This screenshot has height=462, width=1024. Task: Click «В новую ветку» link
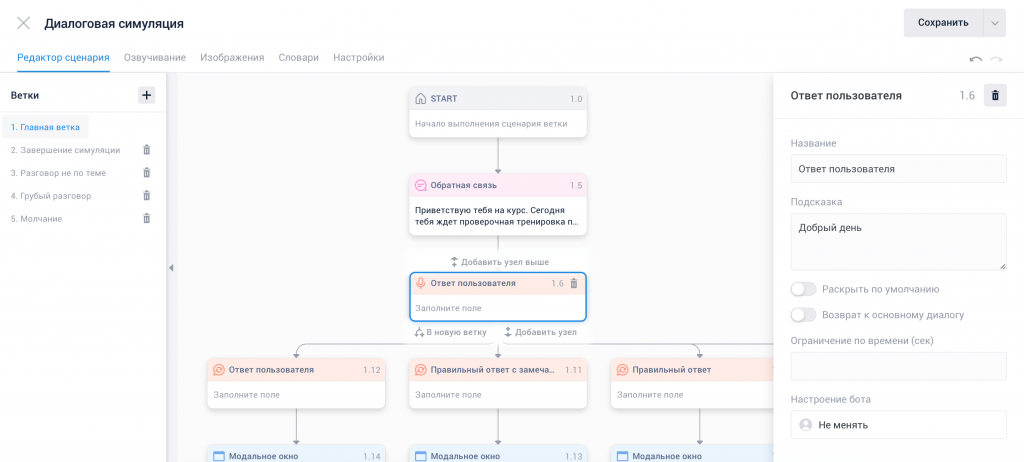(451, 332)
